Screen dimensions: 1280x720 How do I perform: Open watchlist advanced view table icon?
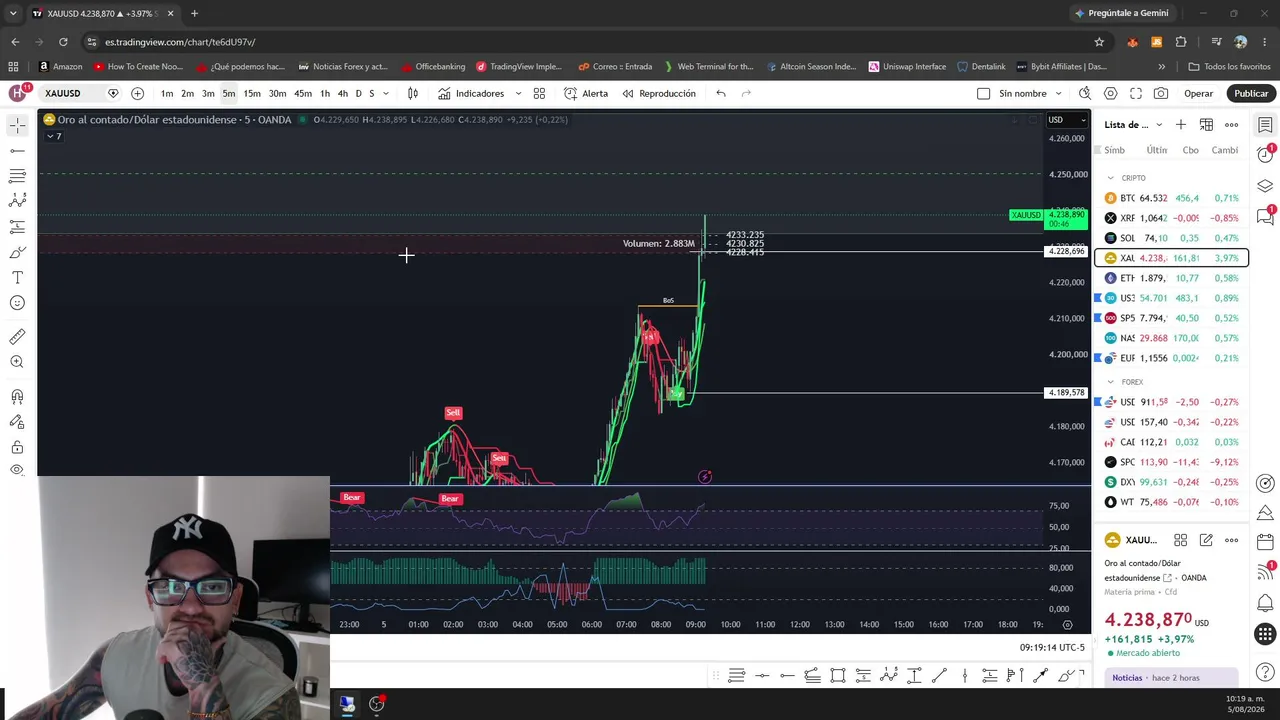point(1206,125)
